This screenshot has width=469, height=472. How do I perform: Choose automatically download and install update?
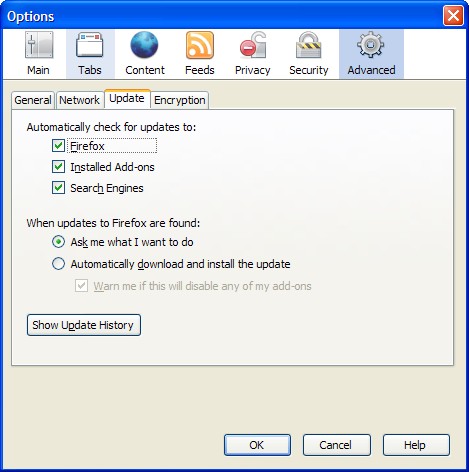click(58, 264)
